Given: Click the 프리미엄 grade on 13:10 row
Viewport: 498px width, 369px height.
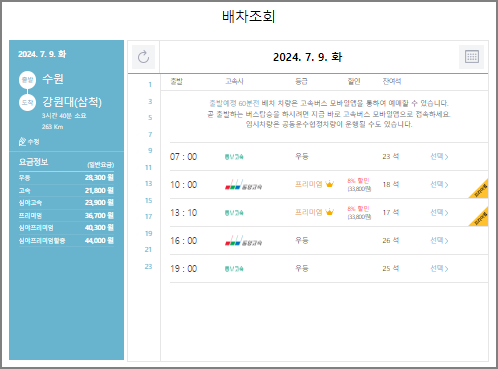Looking at the screenshot, I should pyautogui.click(x=309, y=212).
